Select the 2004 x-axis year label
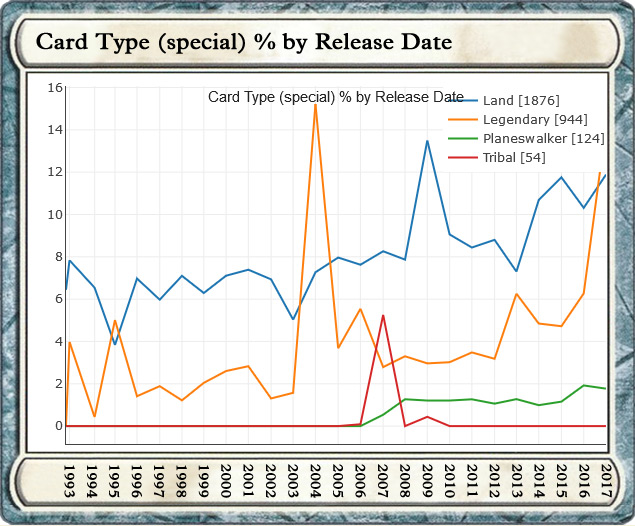 316,480
